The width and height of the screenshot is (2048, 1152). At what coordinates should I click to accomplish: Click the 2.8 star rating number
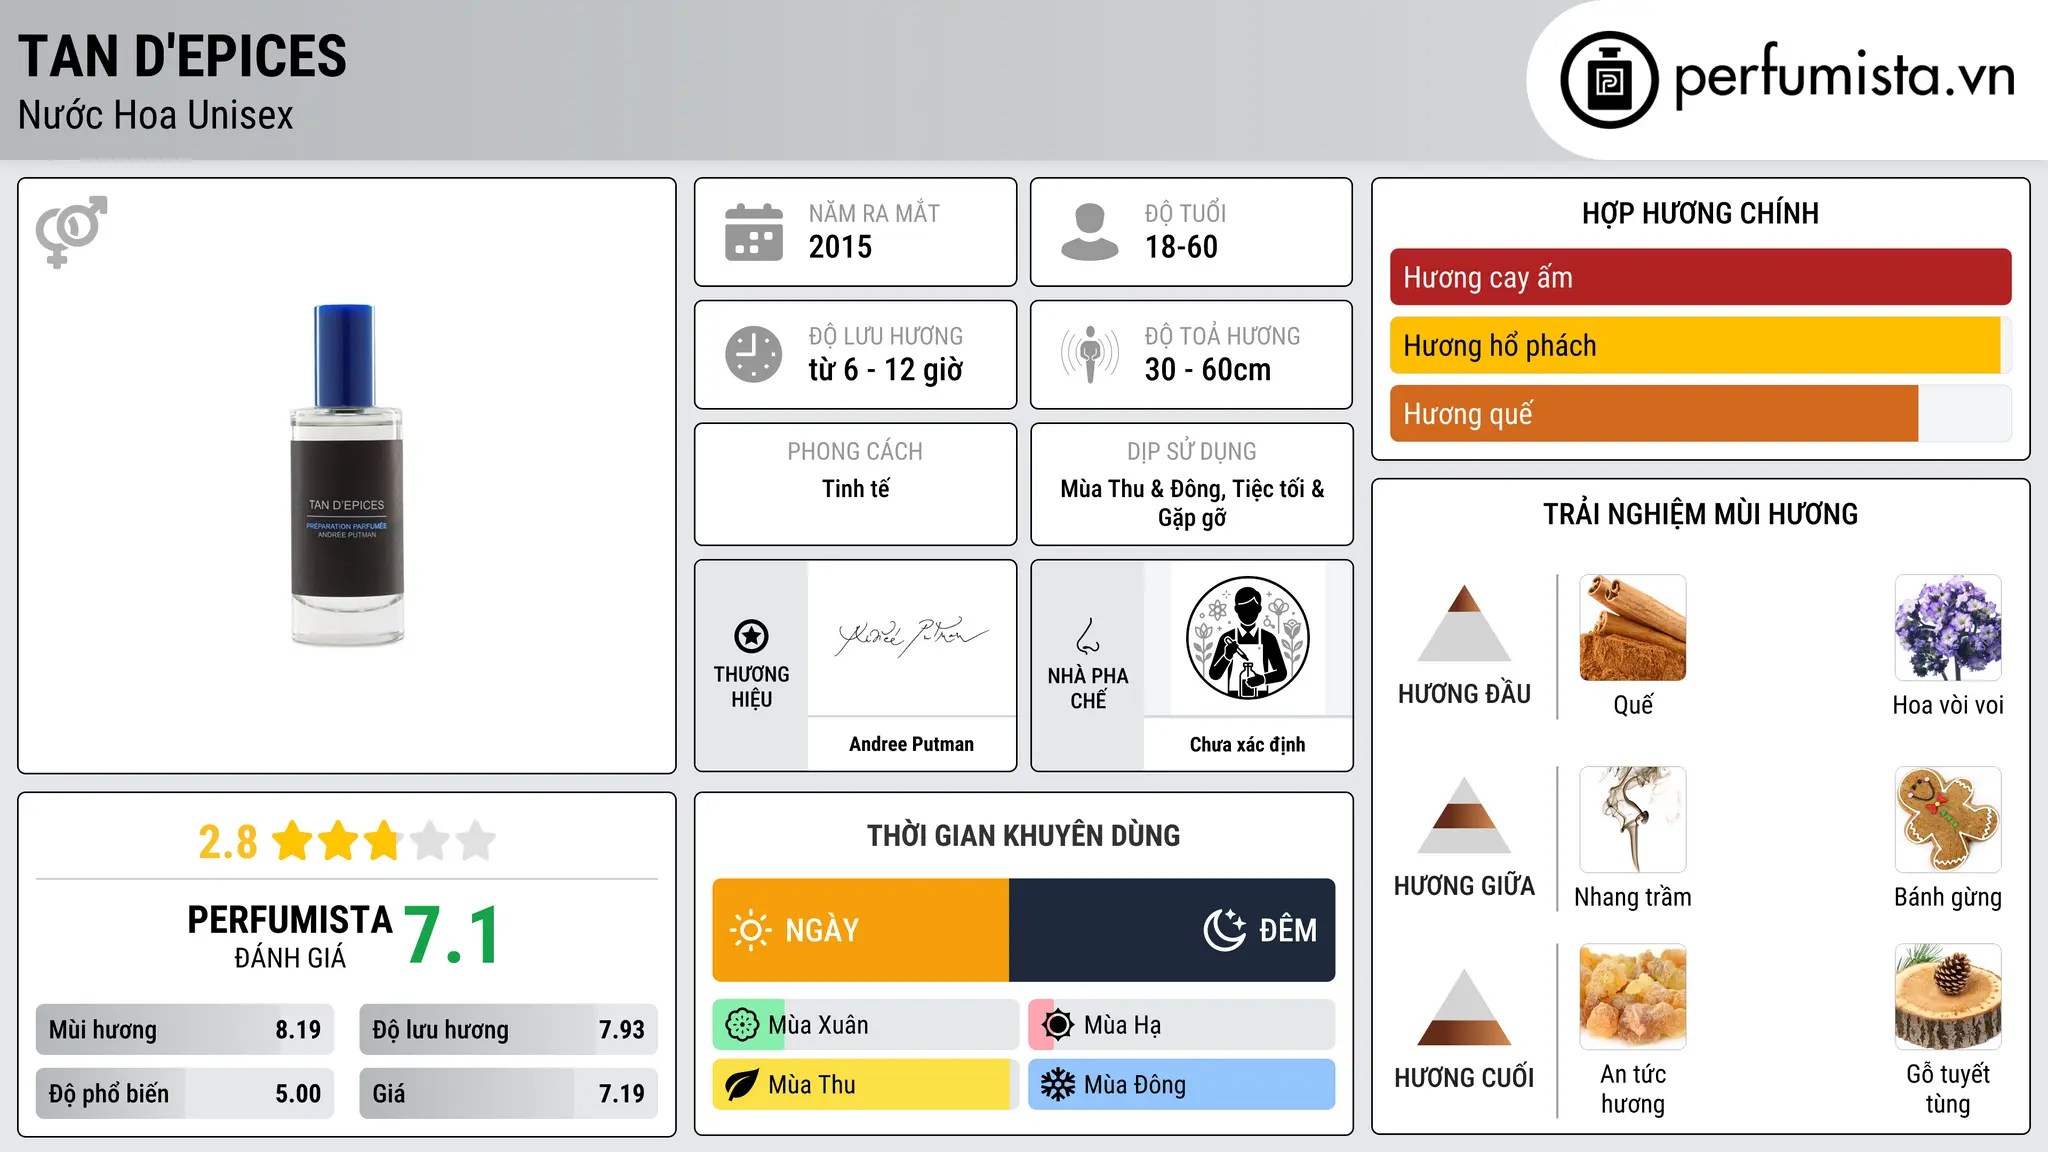pyautogui.click(x=227, y=842)
